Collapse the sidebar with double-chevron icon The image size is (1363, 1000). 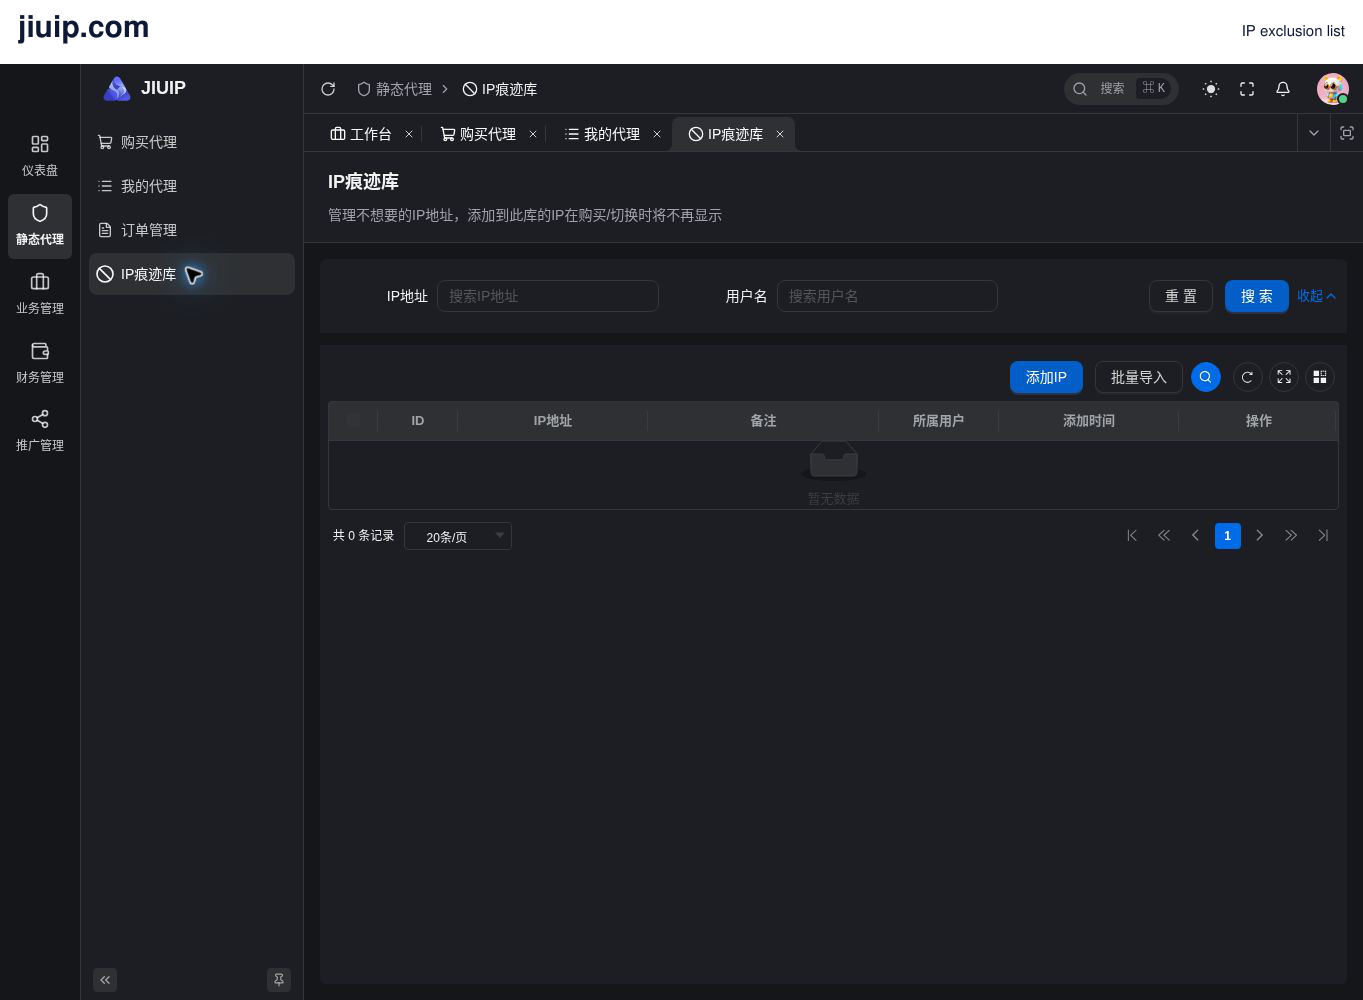[105, 980]
